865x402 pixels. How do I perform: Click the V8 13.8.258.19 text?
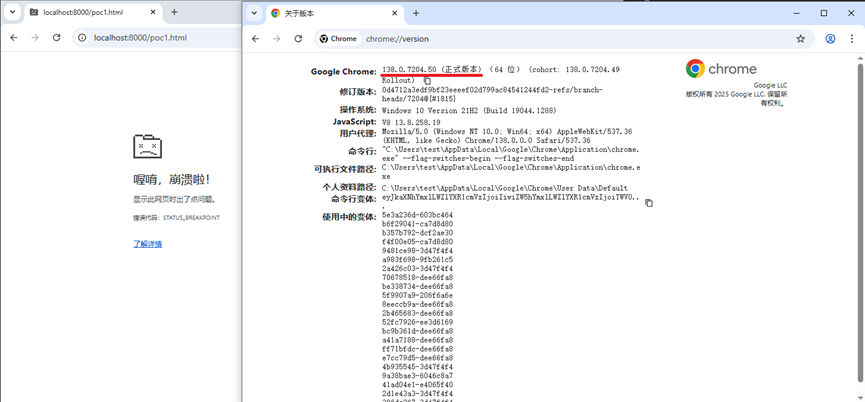(411, 122)
